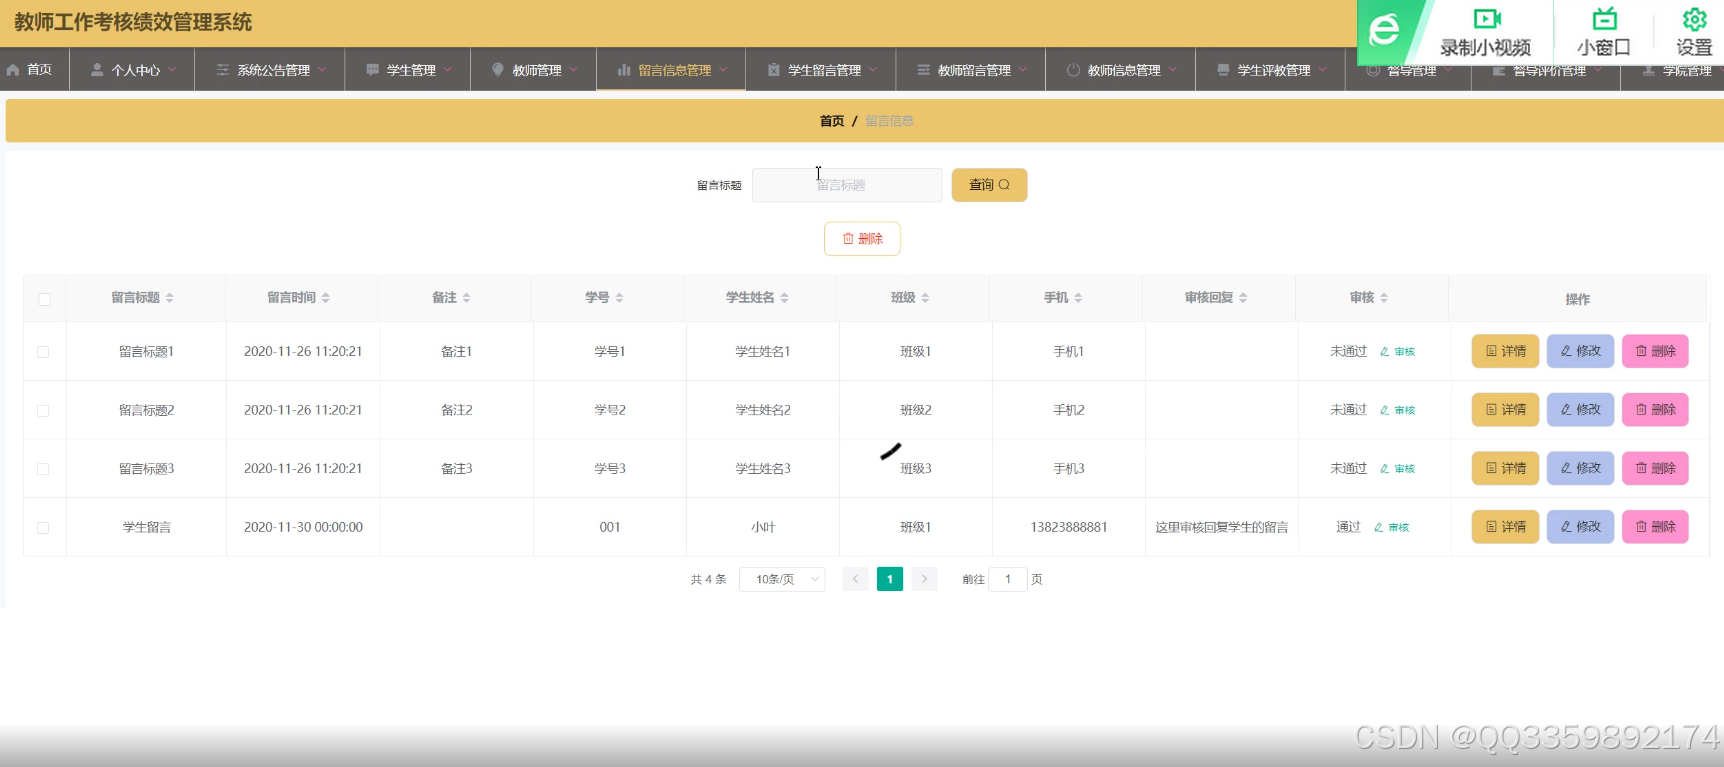Click the bar chart icon beside 留言信息管理
The height and width of the screenshot is (767, 1724).
624,70
